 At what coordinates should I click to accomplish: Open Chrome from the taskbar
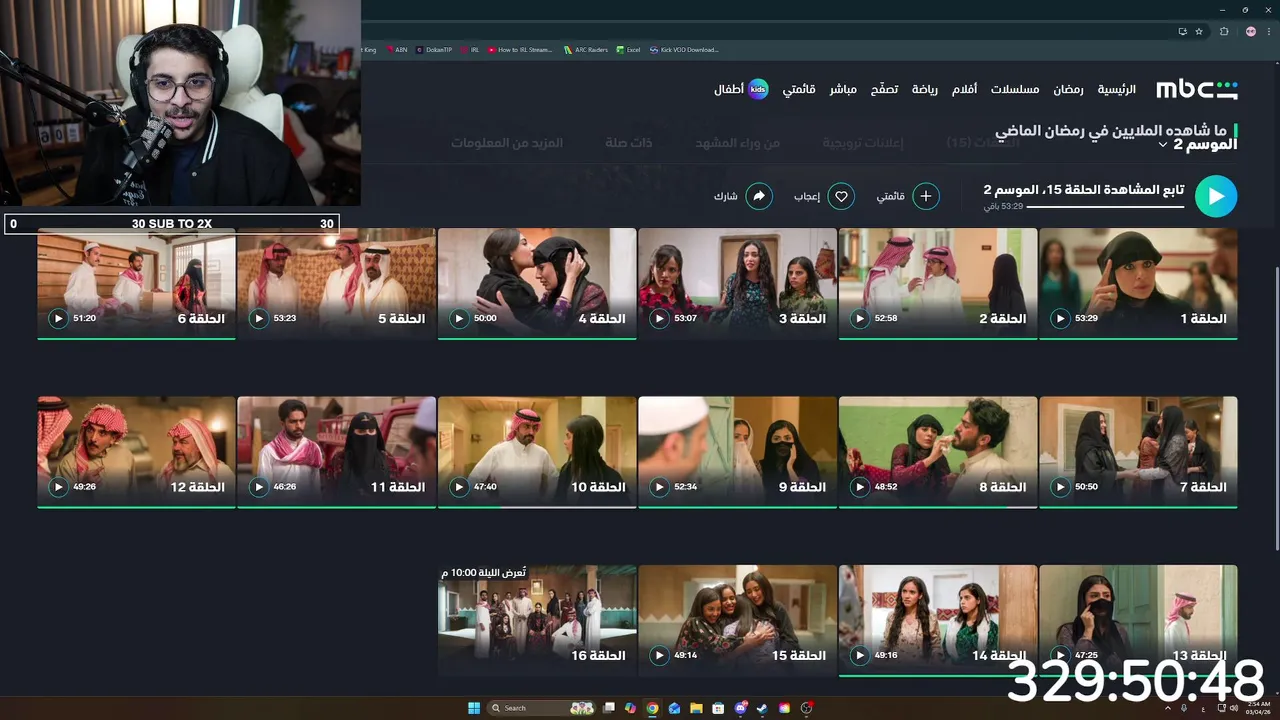(652, 708)
